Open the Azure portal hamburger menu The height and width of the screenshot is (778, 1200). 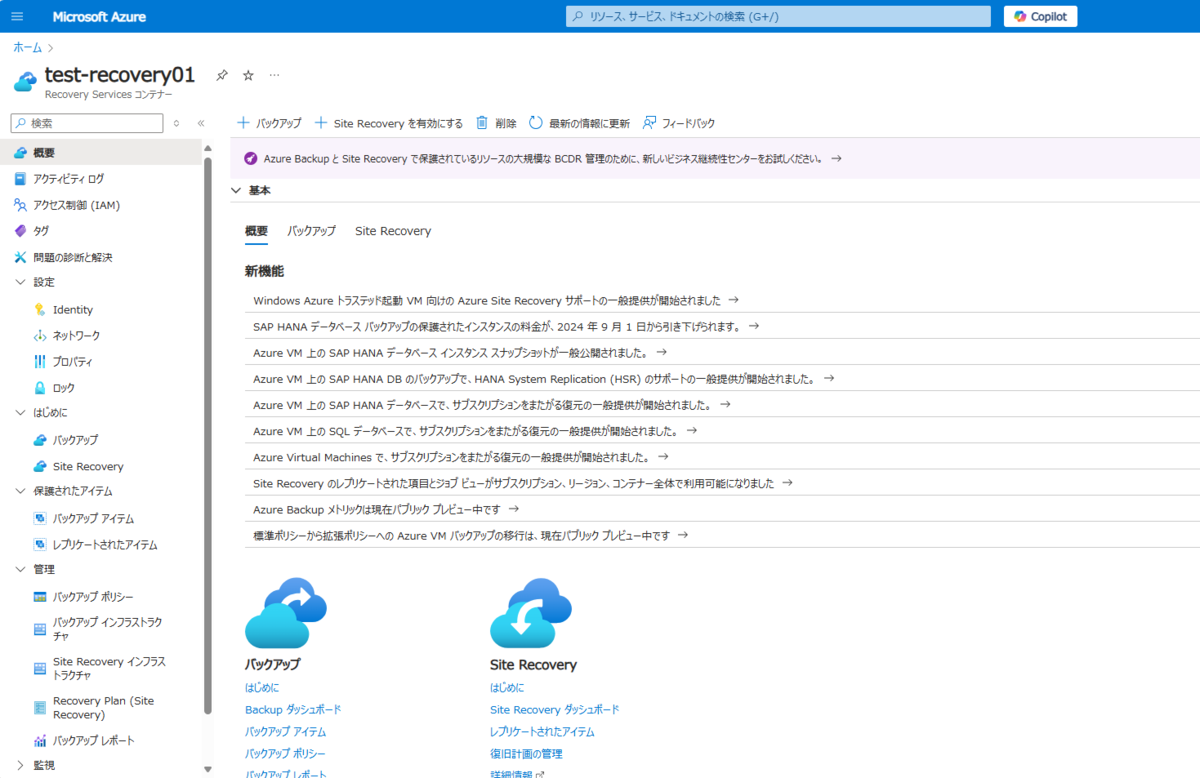tap(18, 17)
